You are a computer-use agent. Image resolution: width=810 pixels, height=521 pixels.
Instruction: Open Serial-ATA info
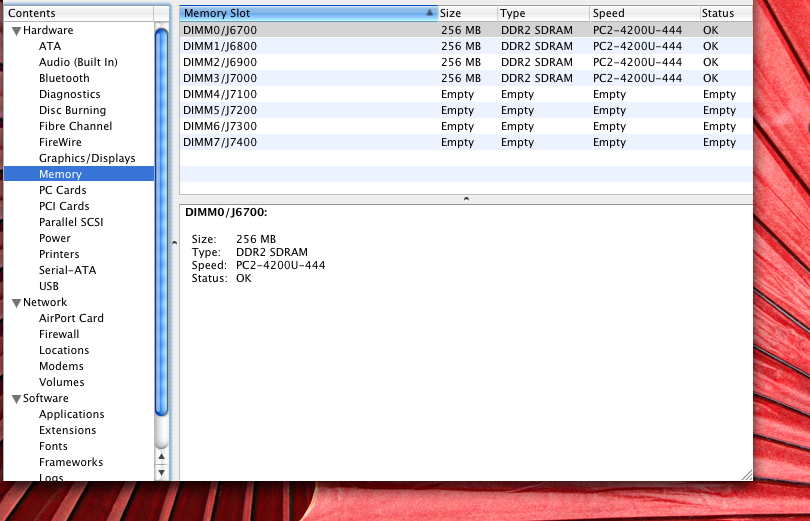point(68,270)
